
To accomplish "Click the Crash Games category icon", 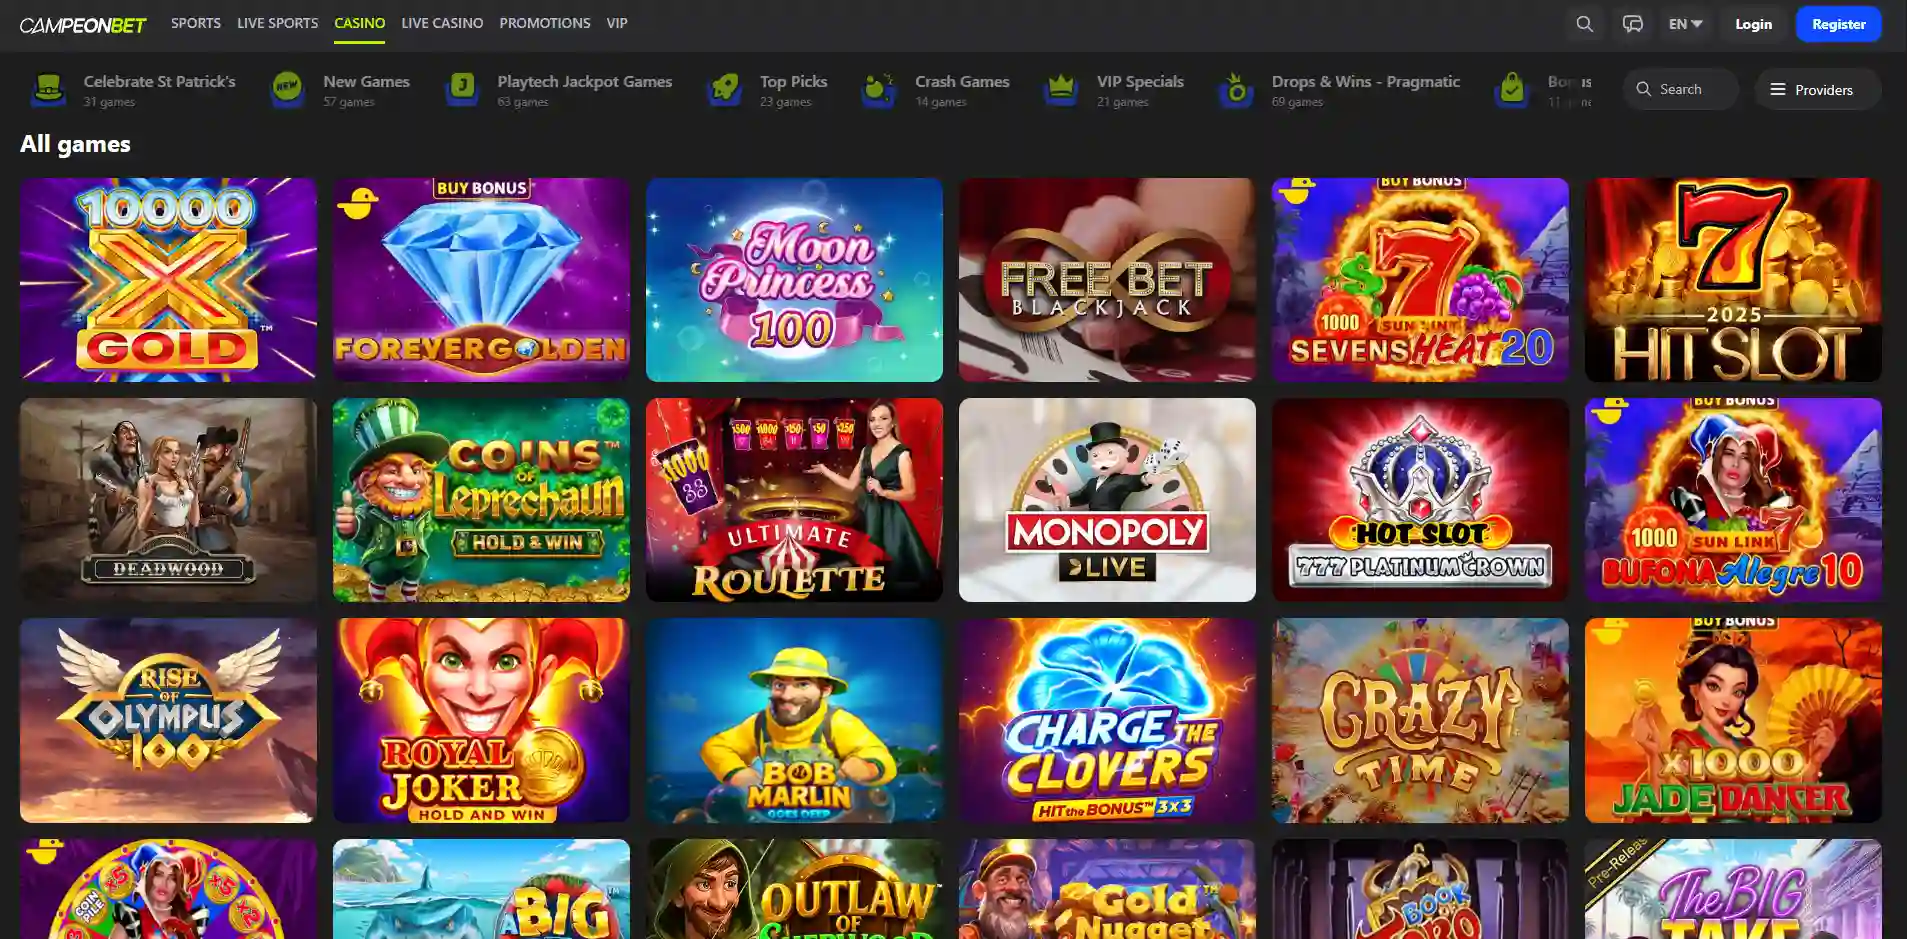I will click(x=879, y=90).
